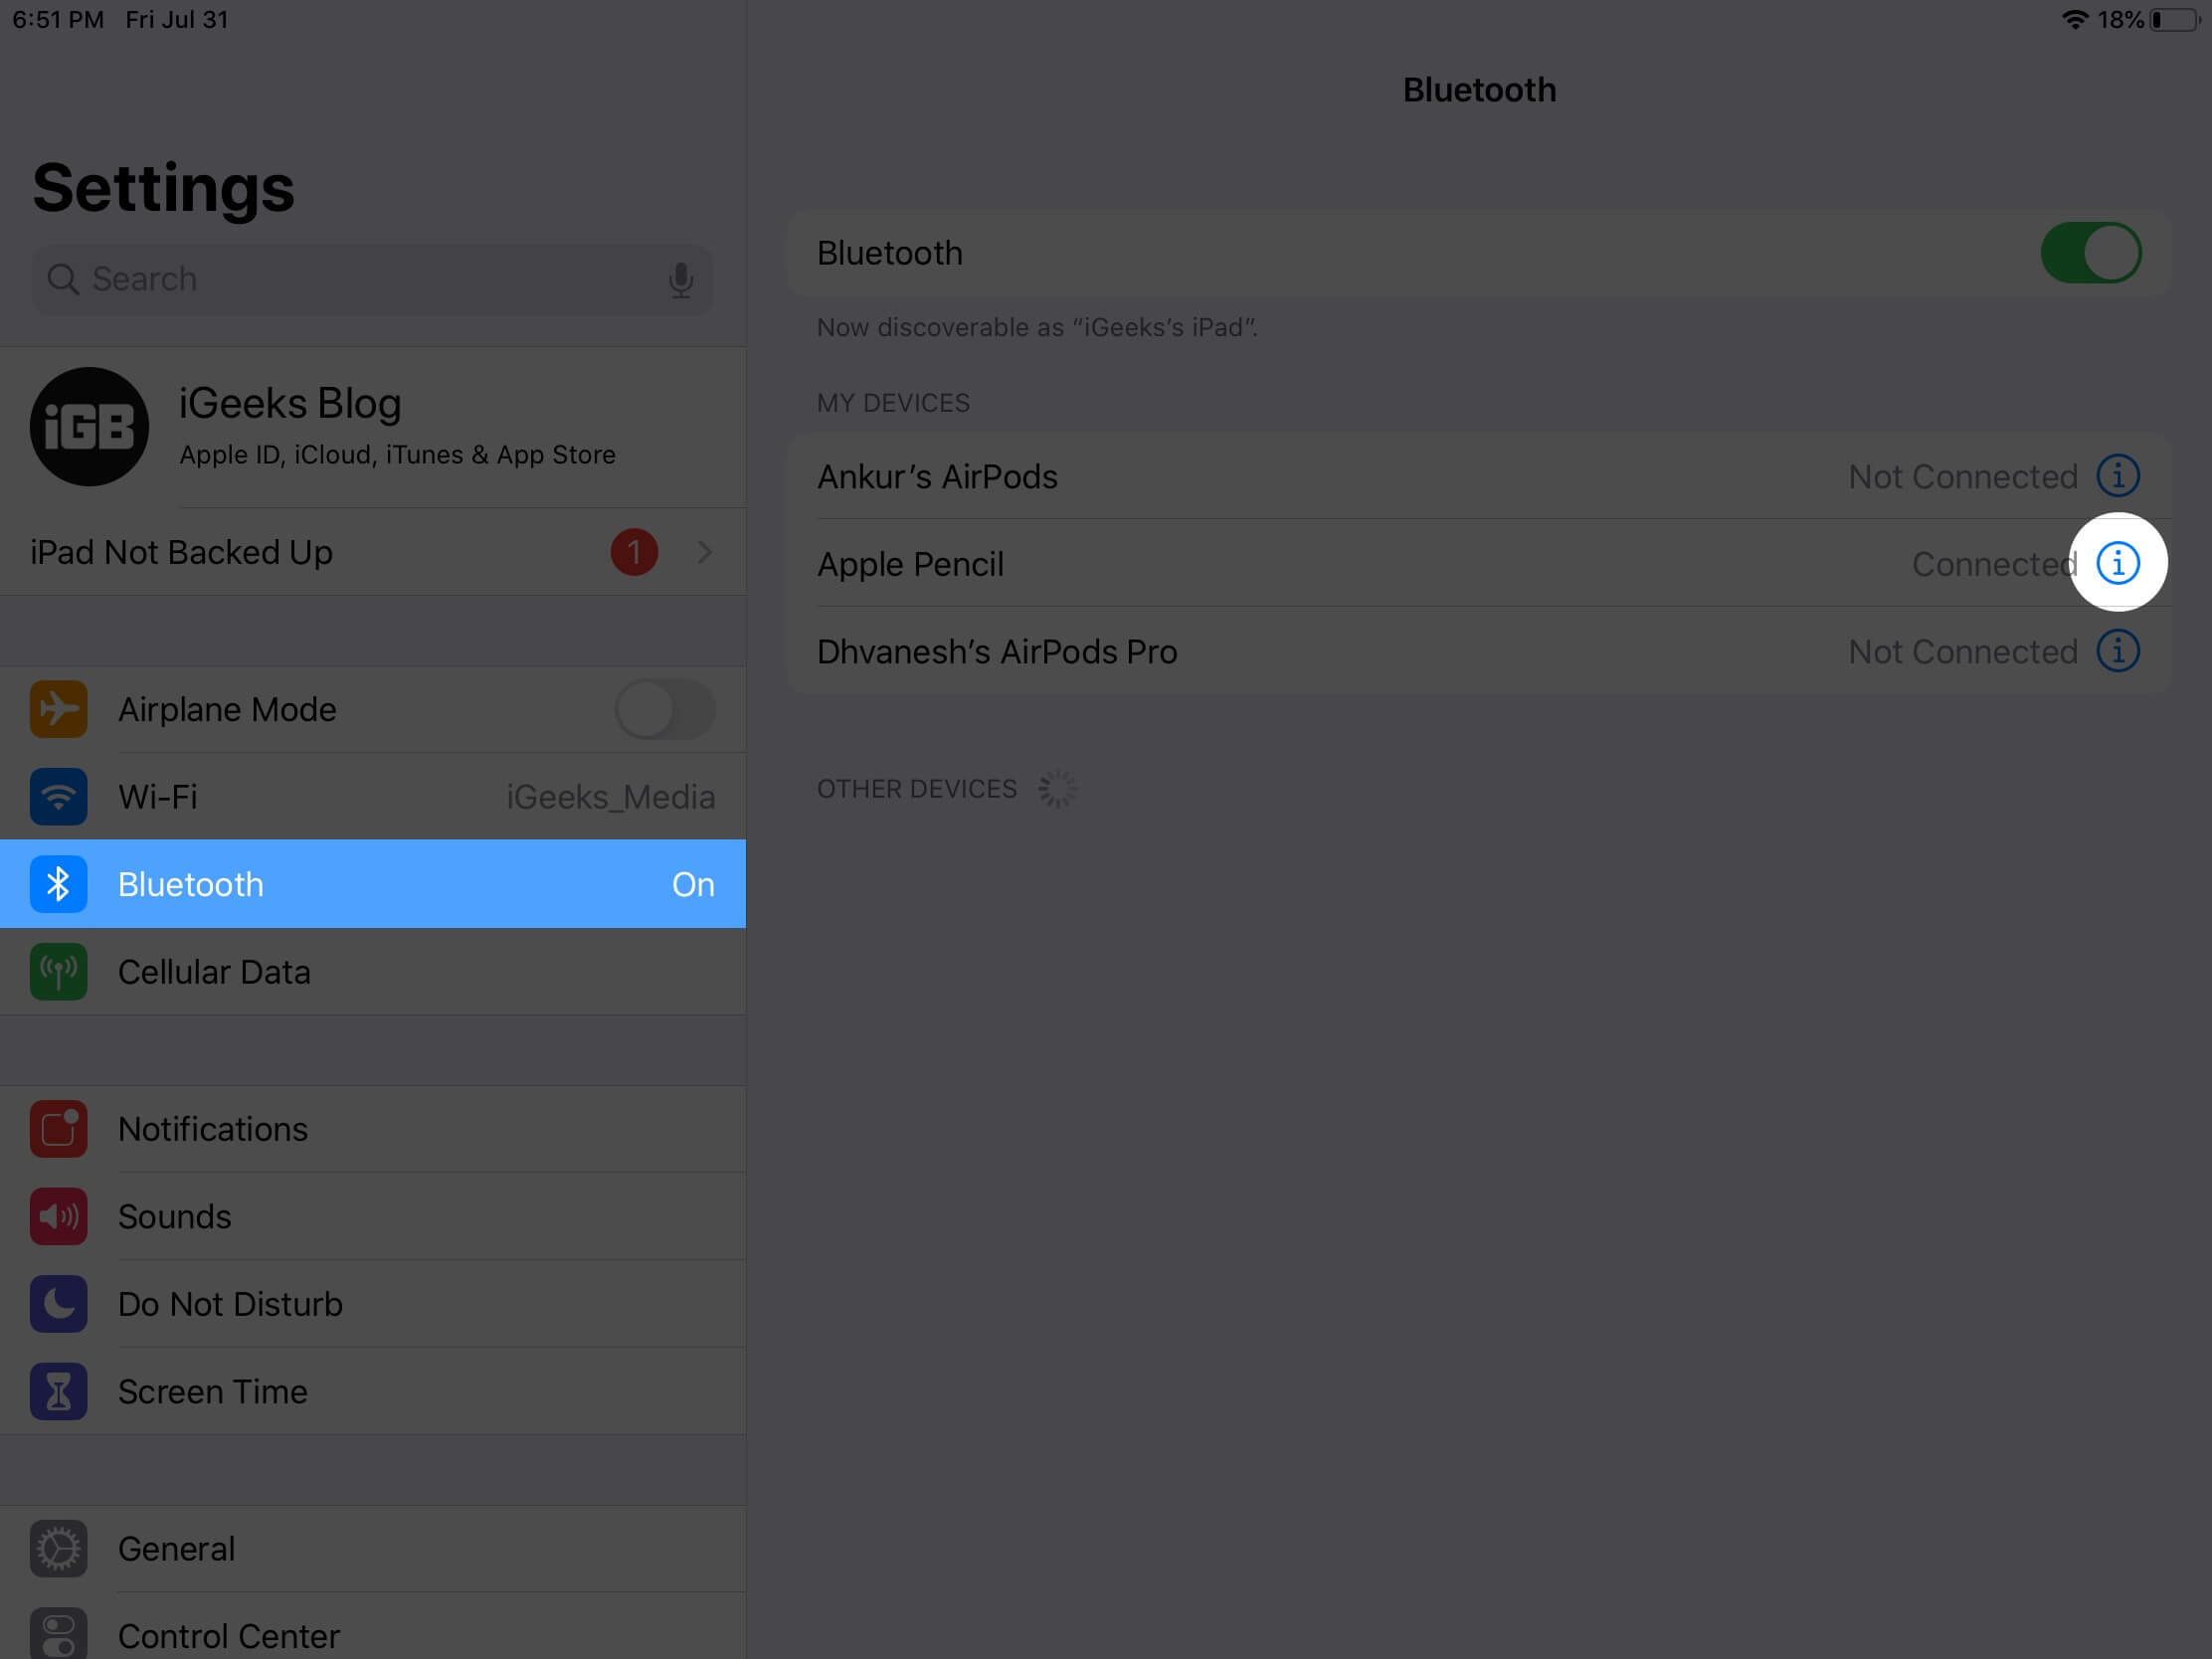The width and height of the screenshot is (2212, 1659).
Task: Tap the Cellular Data icon in sidebar
Action: click(61, 973)
